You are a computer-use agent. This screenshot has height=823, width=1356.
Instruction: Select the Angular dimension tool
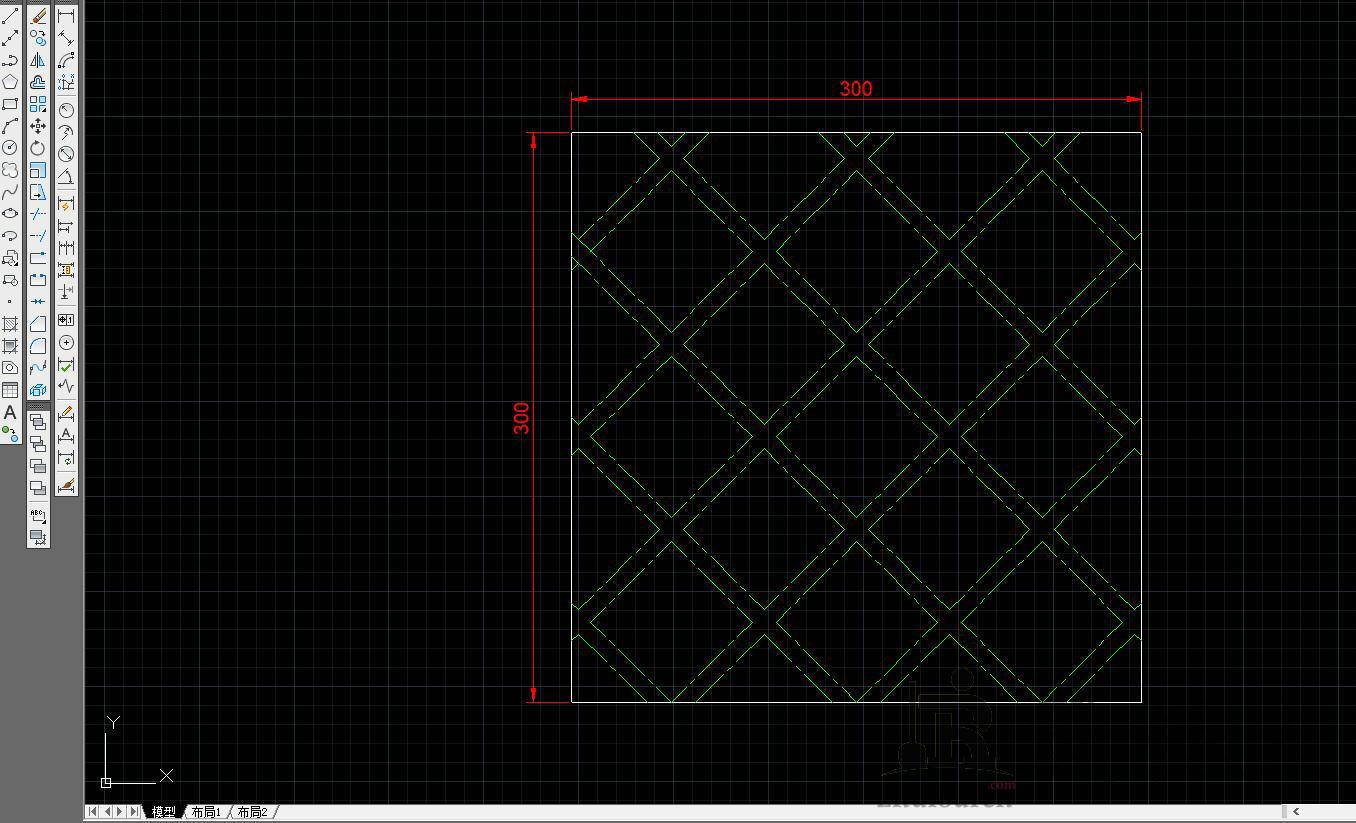pos(66,176)
